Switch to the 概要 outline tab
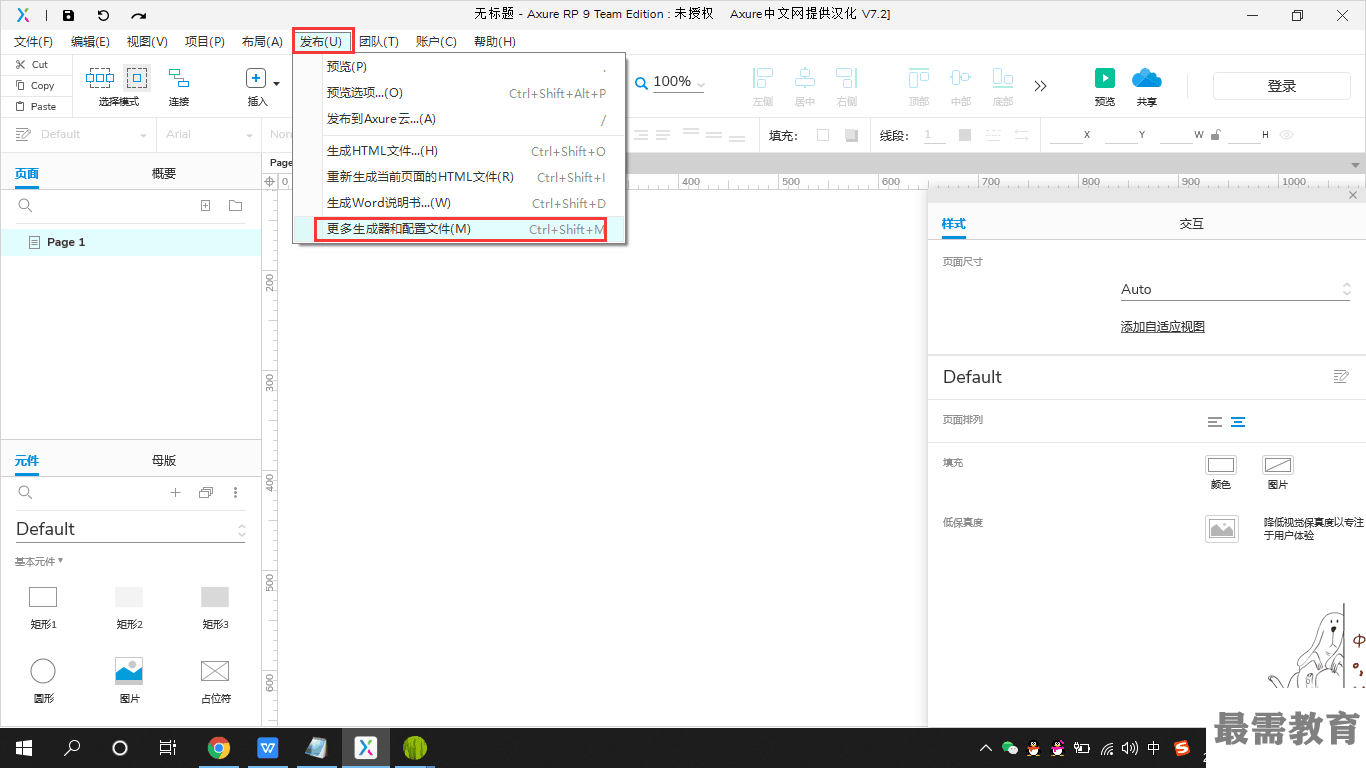The width and height of the screenshot is (1366, 768). [164, 173]
